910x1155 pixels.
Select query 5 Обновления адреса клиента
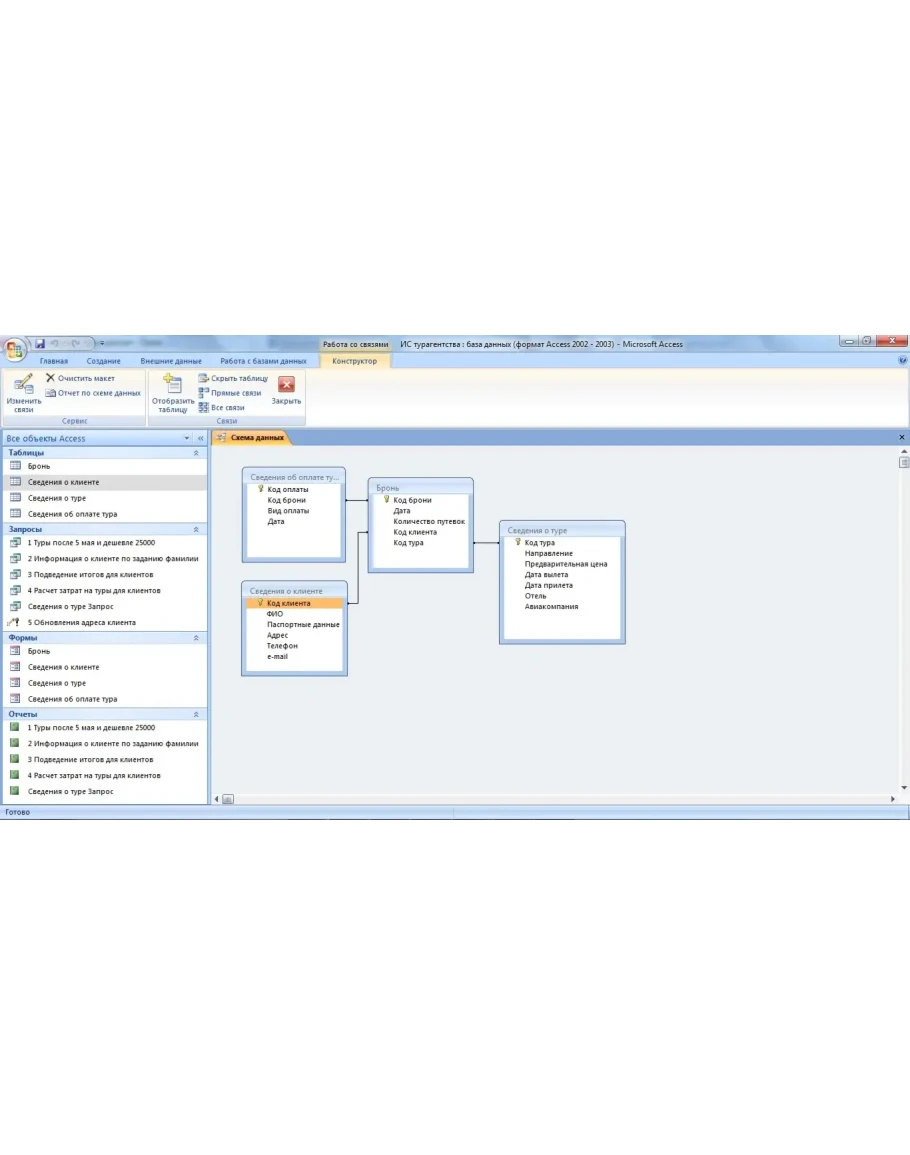[x=81, y=623]
